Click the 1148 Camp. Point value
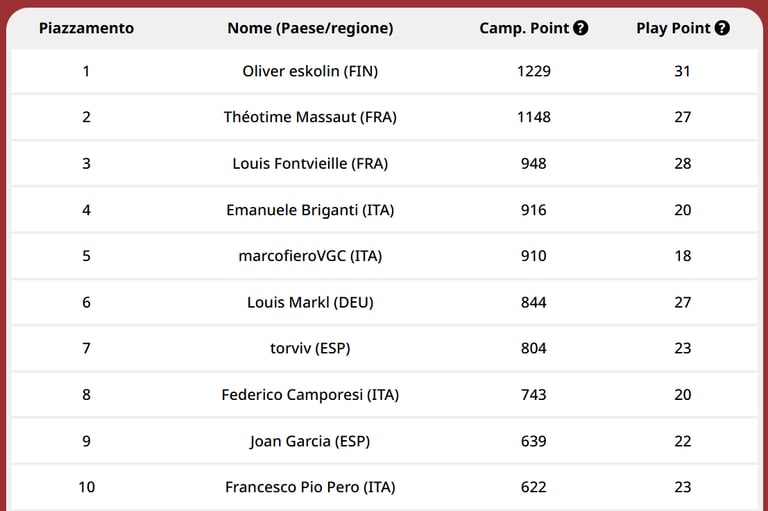768x511 pixels. point(534,117)
